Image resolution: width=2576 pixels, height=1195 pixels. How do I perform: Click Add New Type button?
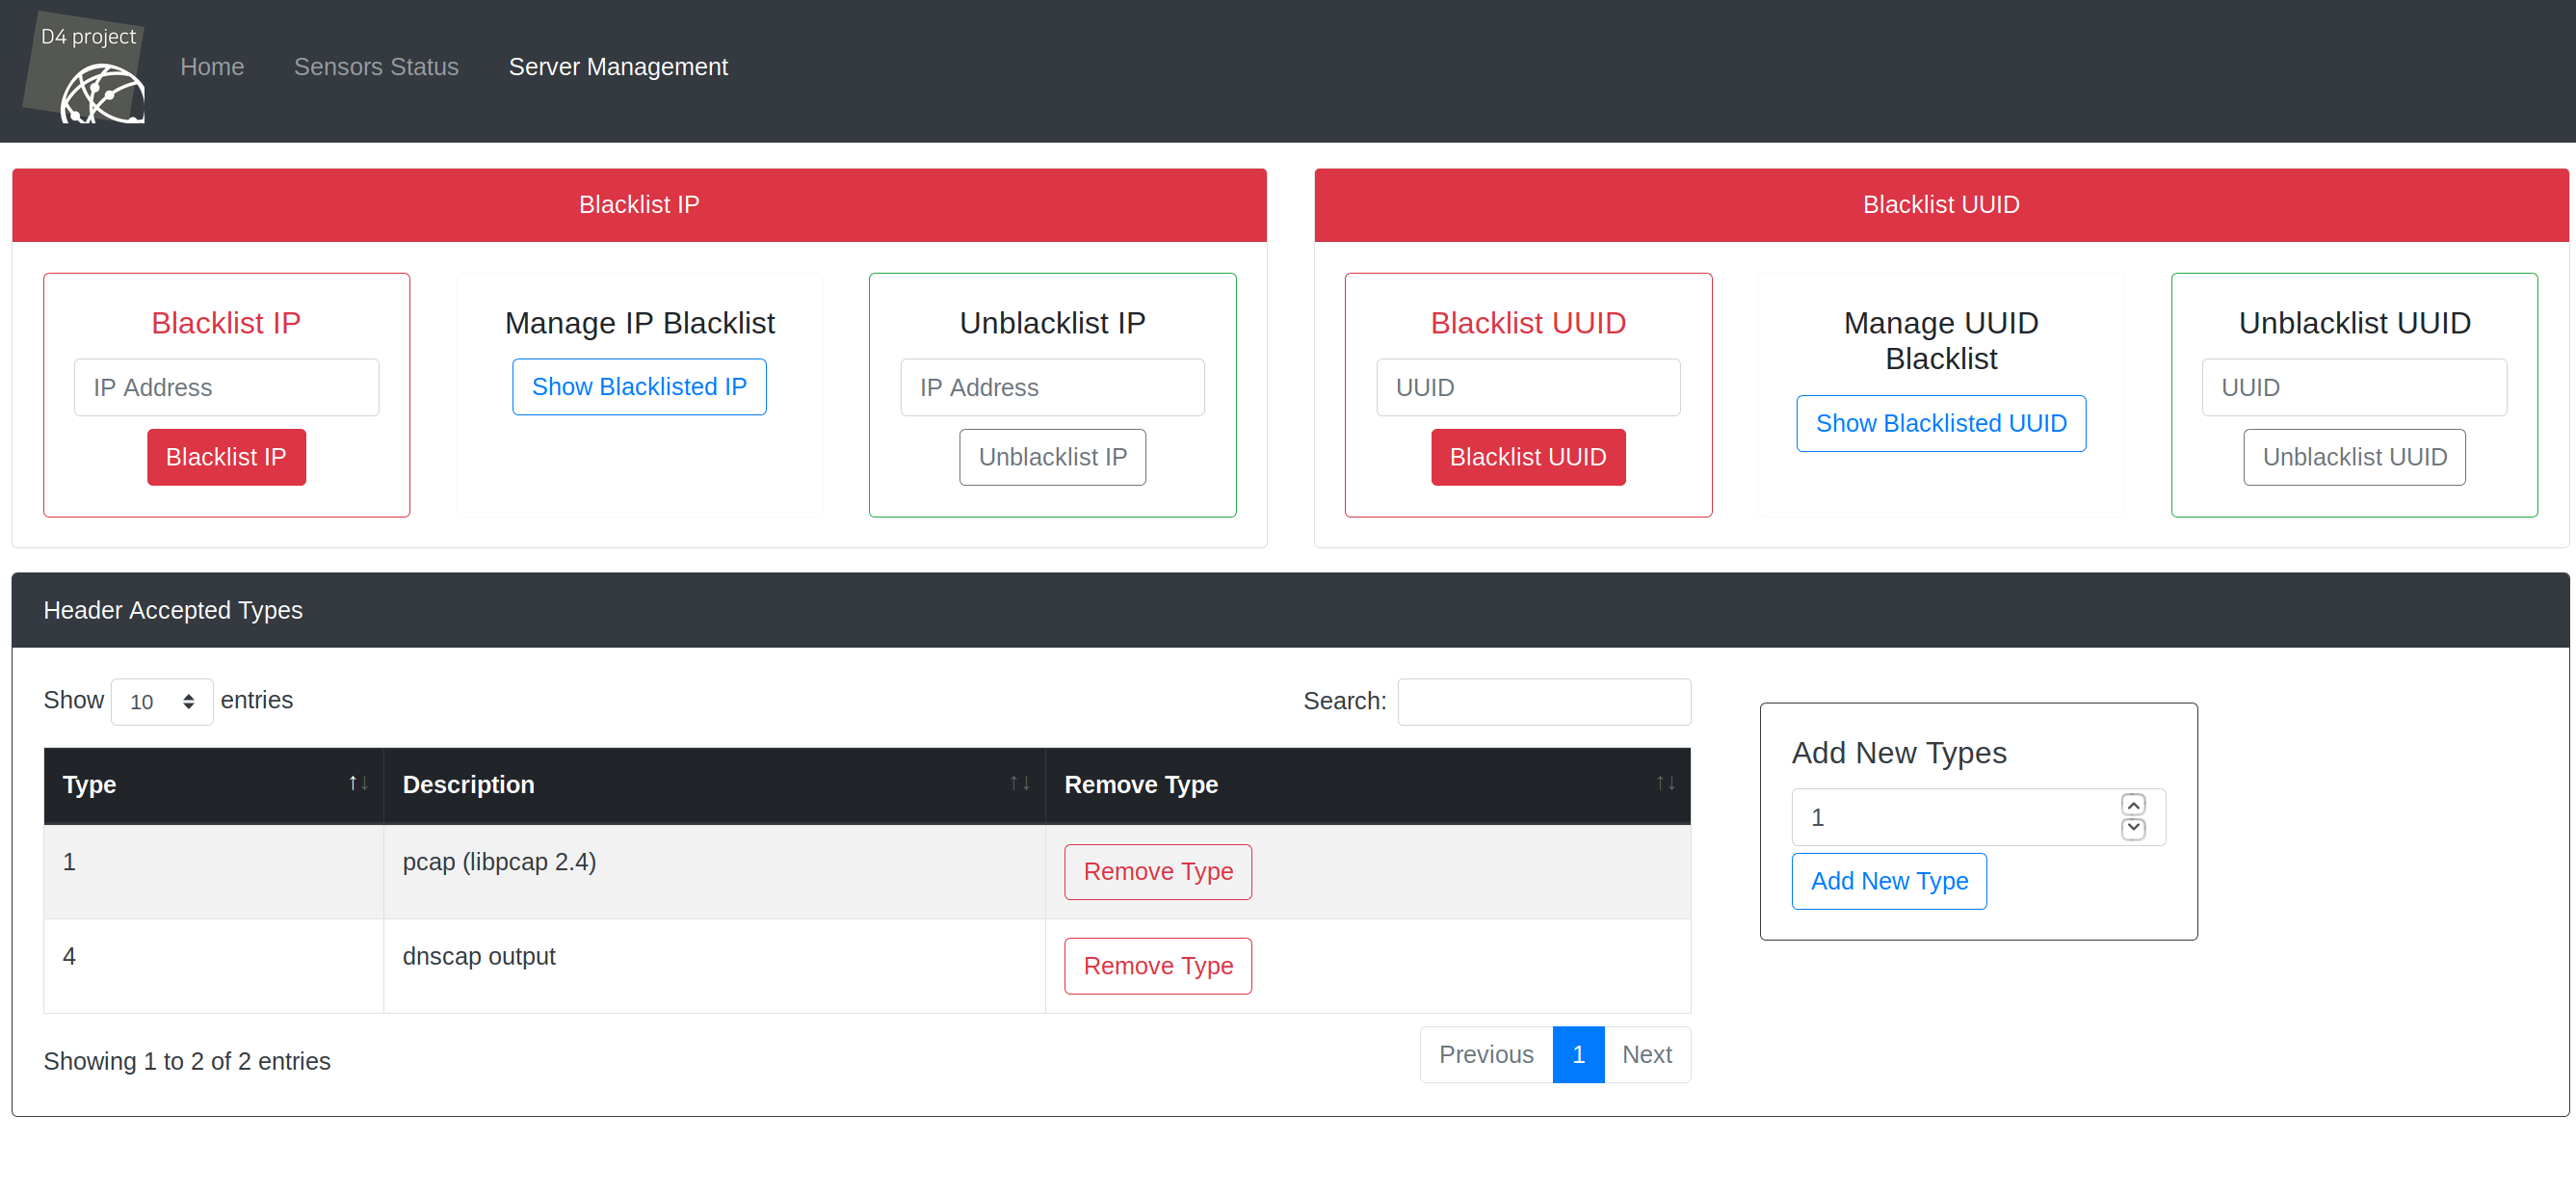1888,881
